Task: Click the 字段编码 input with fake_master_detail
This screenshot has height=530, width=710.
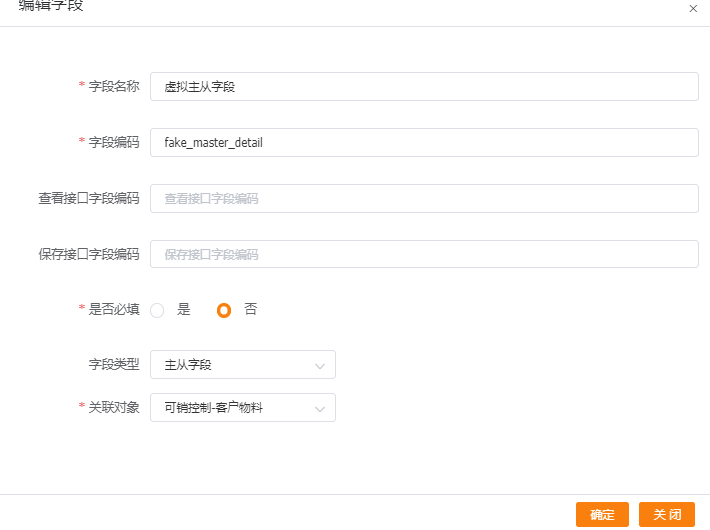Action: [x=424, y=143]
